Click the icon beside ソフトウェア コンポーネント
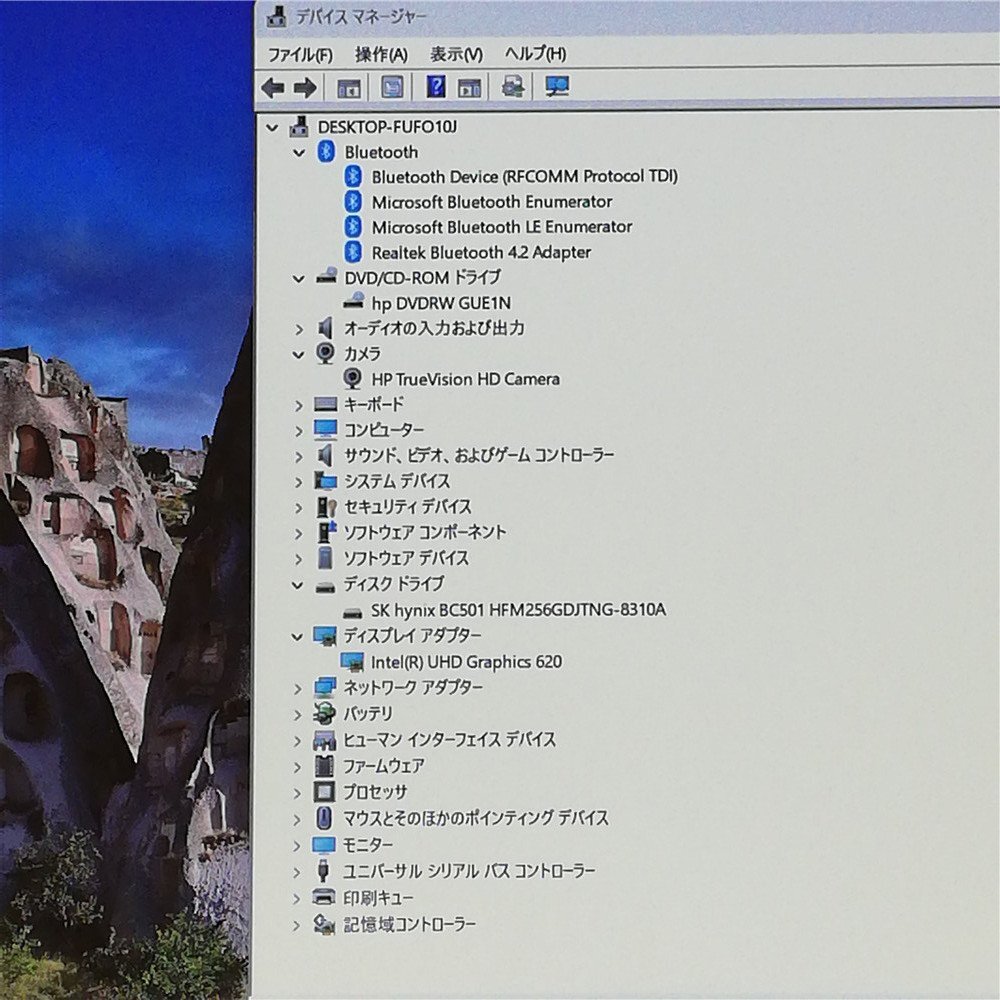Screen dimensions: 1000x1000 pyautogui.click(x=327, y=533)
